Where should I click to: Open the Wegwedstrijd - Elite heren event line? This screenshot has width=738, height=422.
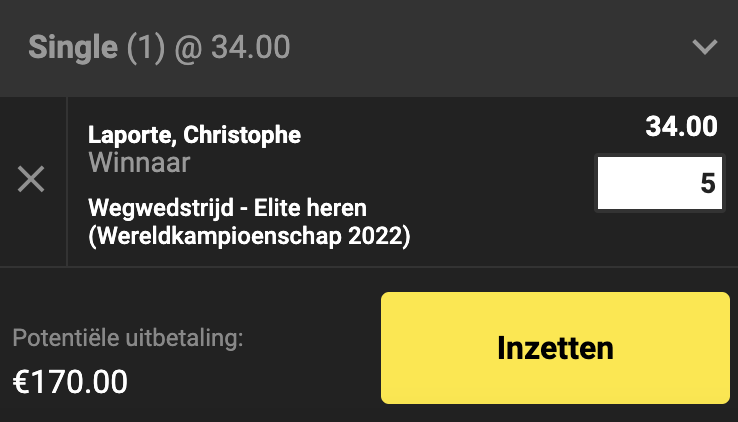pos(228,209)
